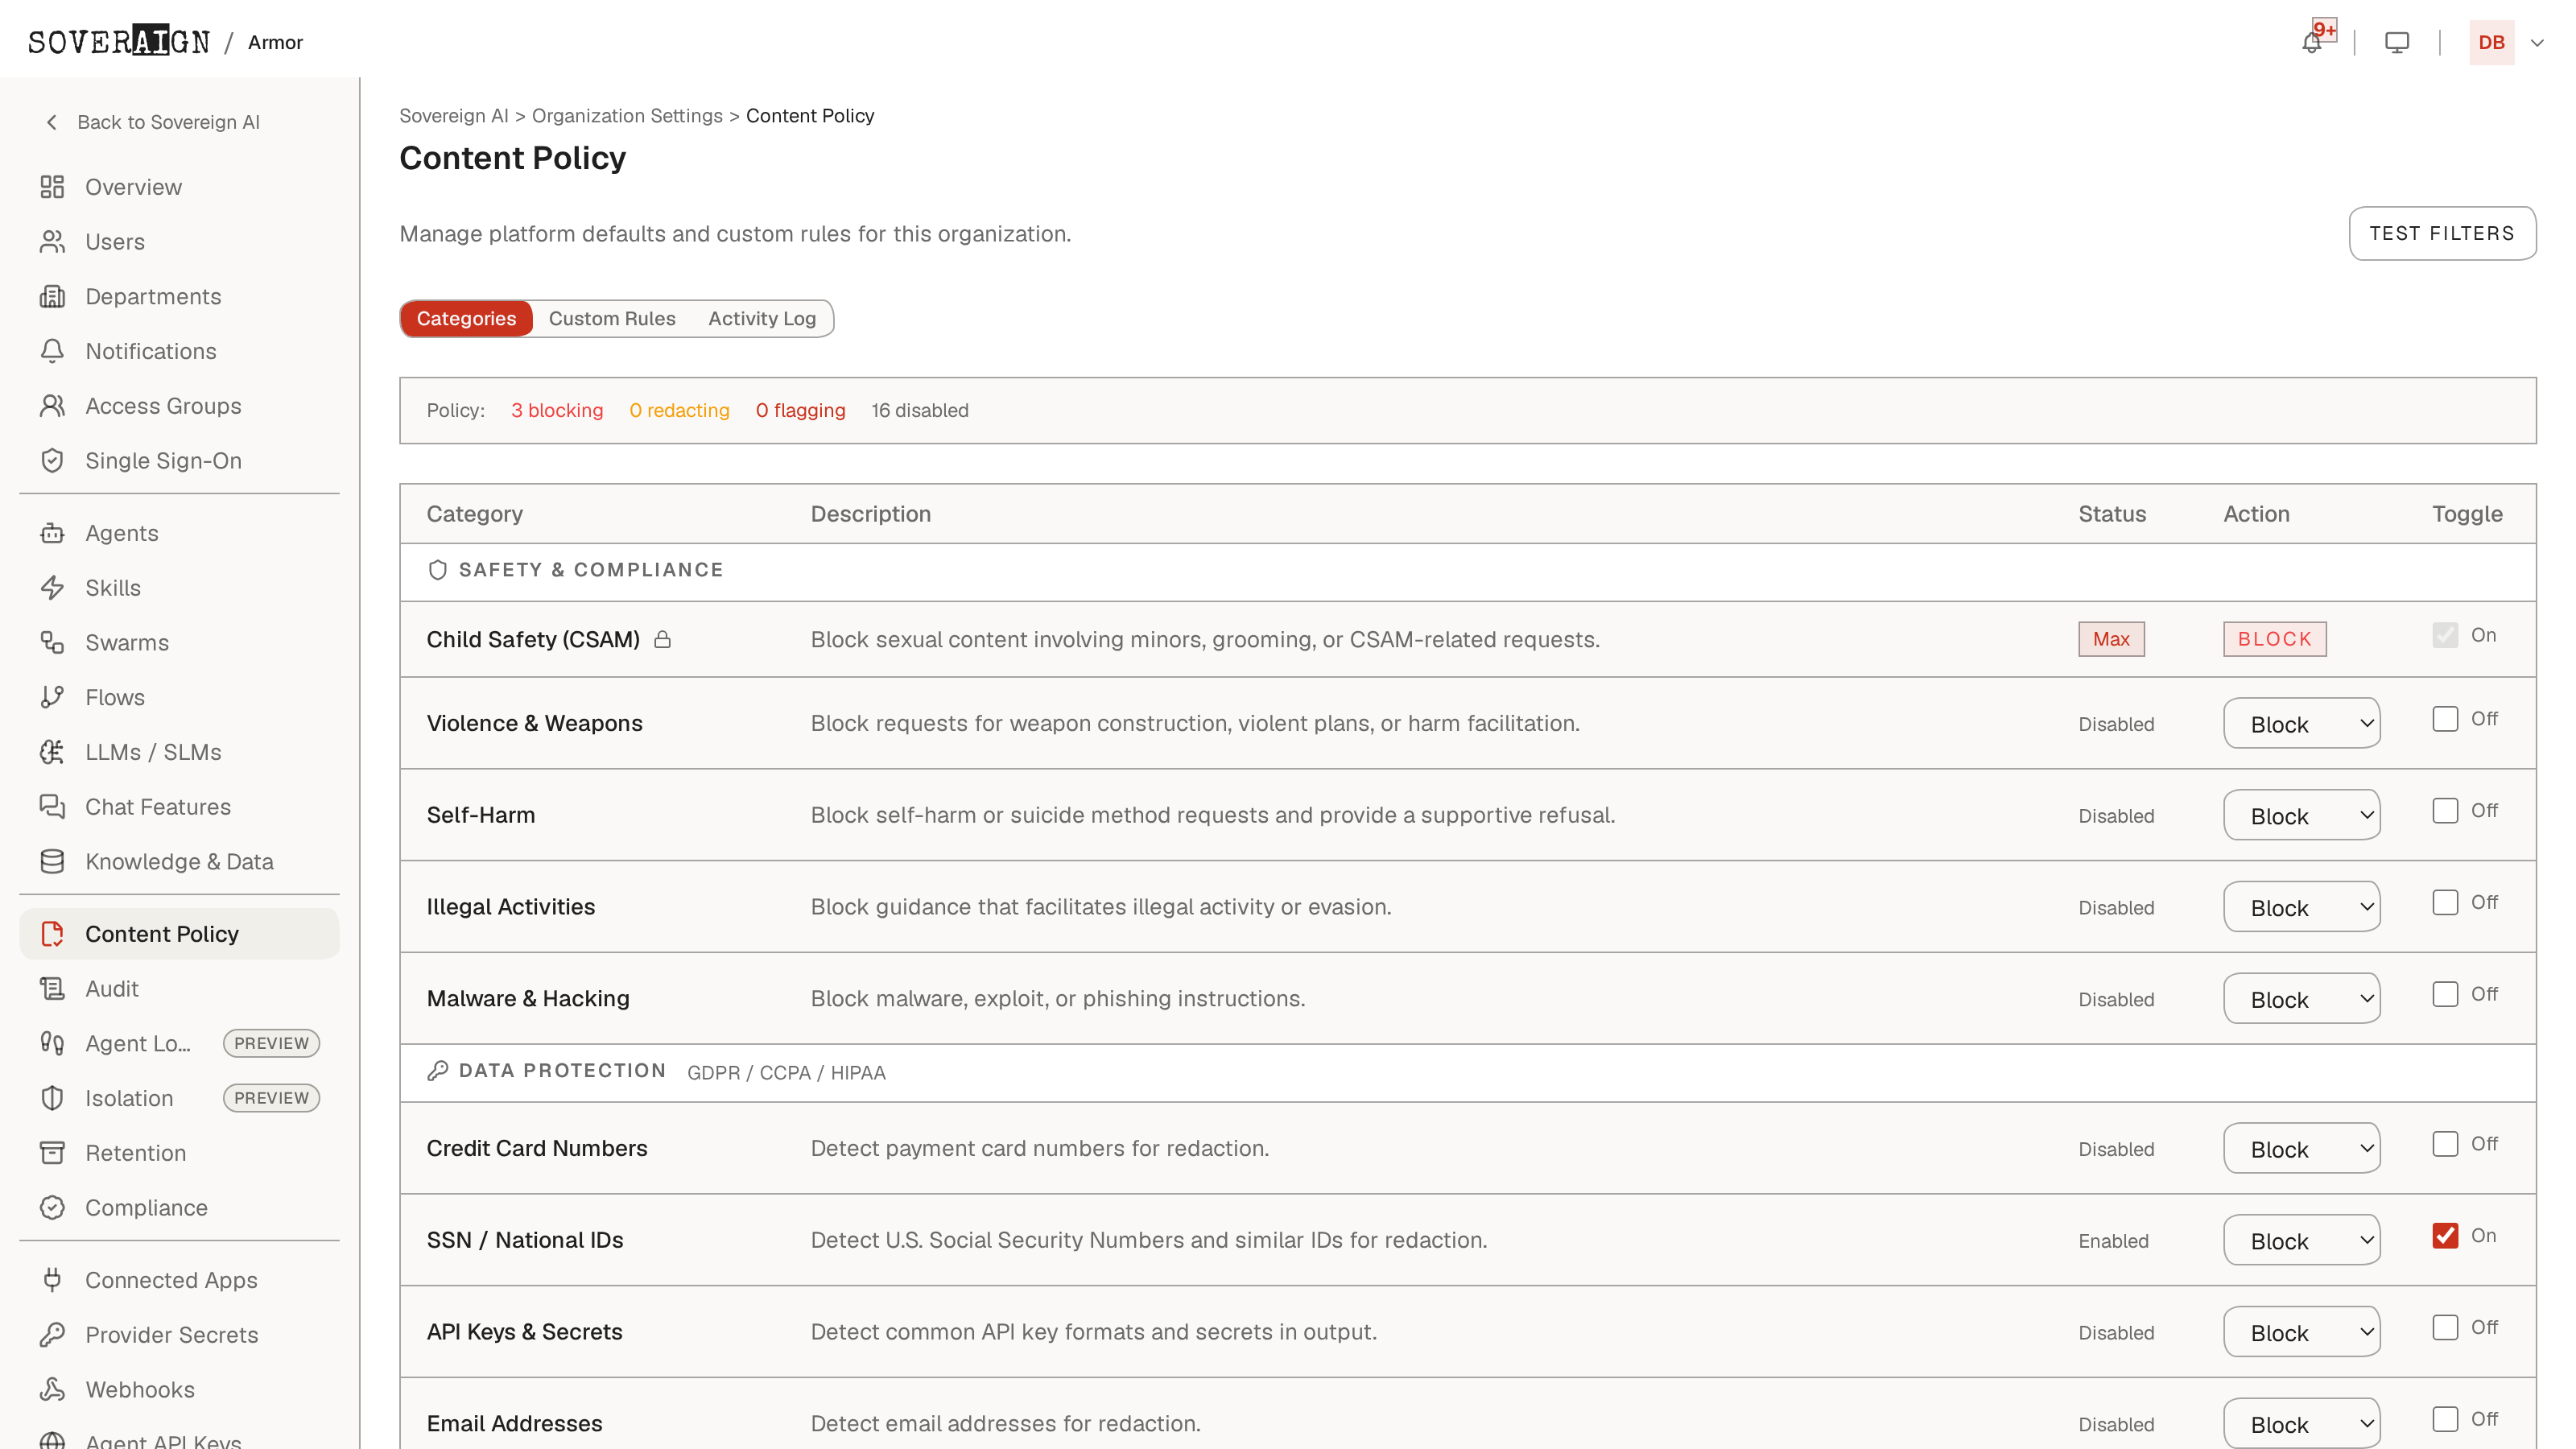
Task: Open Provider Secrets in sidebar
Action: (x=179, y=1335)
